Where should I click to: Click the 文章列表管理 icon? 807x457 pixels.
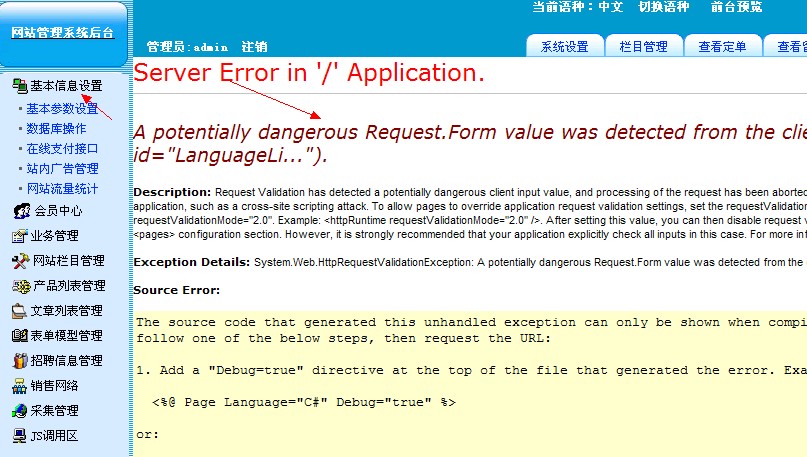(19, 311)
